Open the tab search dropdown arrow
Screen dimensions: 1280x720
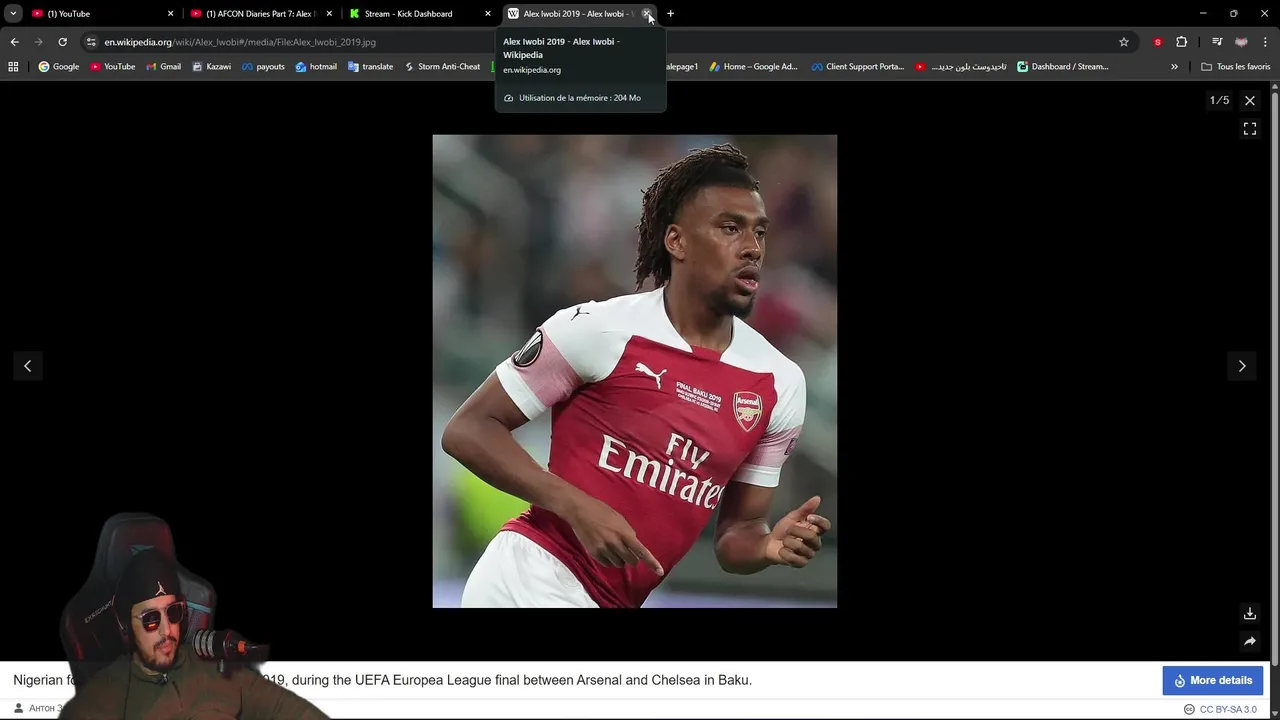click(13, 14)
